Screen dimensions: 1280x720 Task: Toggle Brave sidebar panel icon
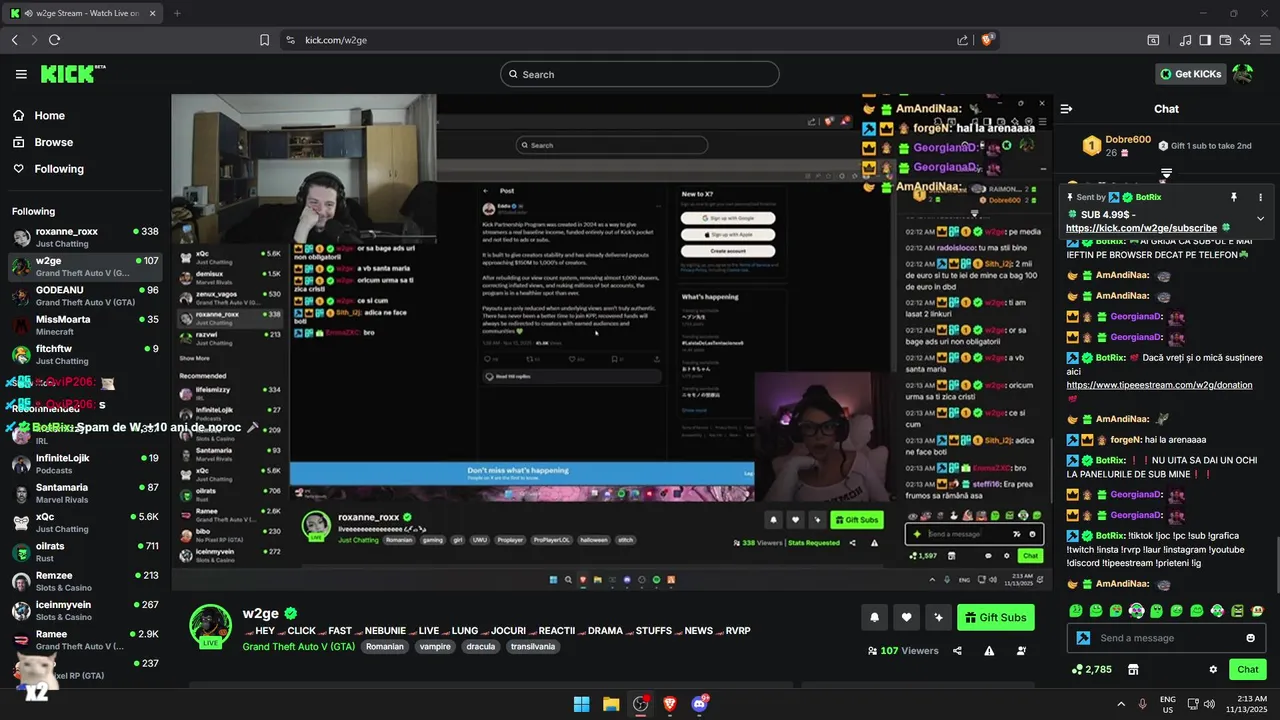click(x=1205, y=40)
